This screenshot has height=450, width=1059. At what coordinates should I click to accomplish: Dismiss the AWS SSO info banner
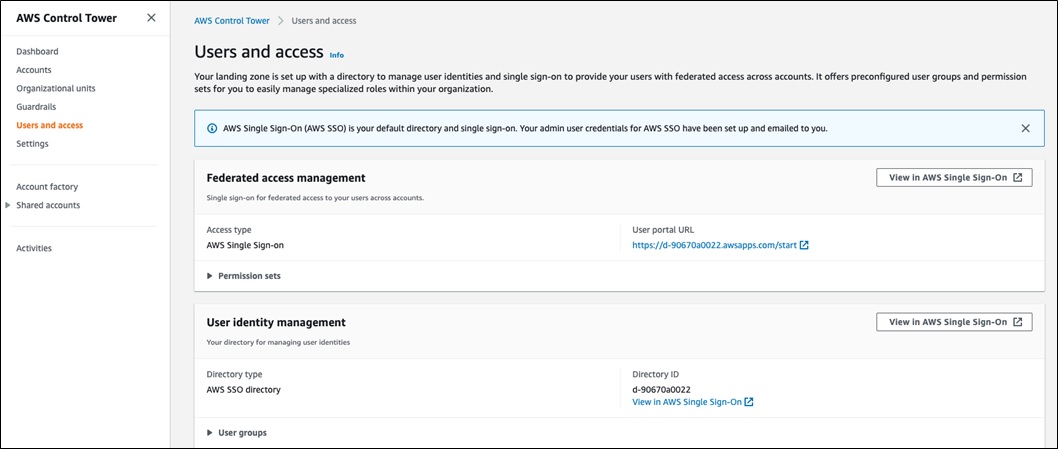point(1025,128)
